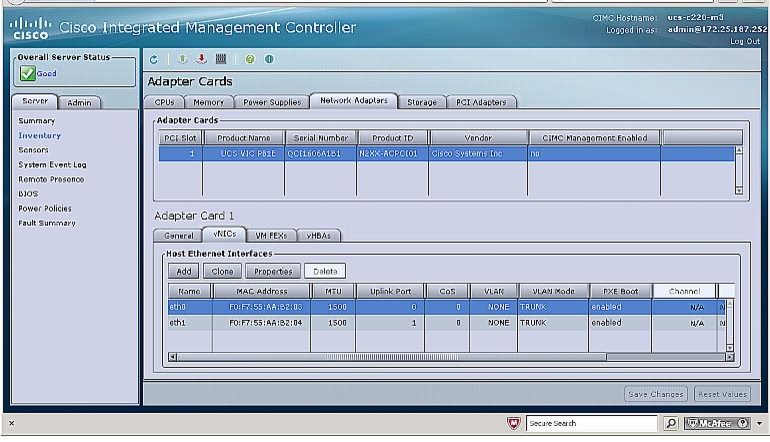
Task: Open Sensors in the sidebar
Action: point(33,150)
